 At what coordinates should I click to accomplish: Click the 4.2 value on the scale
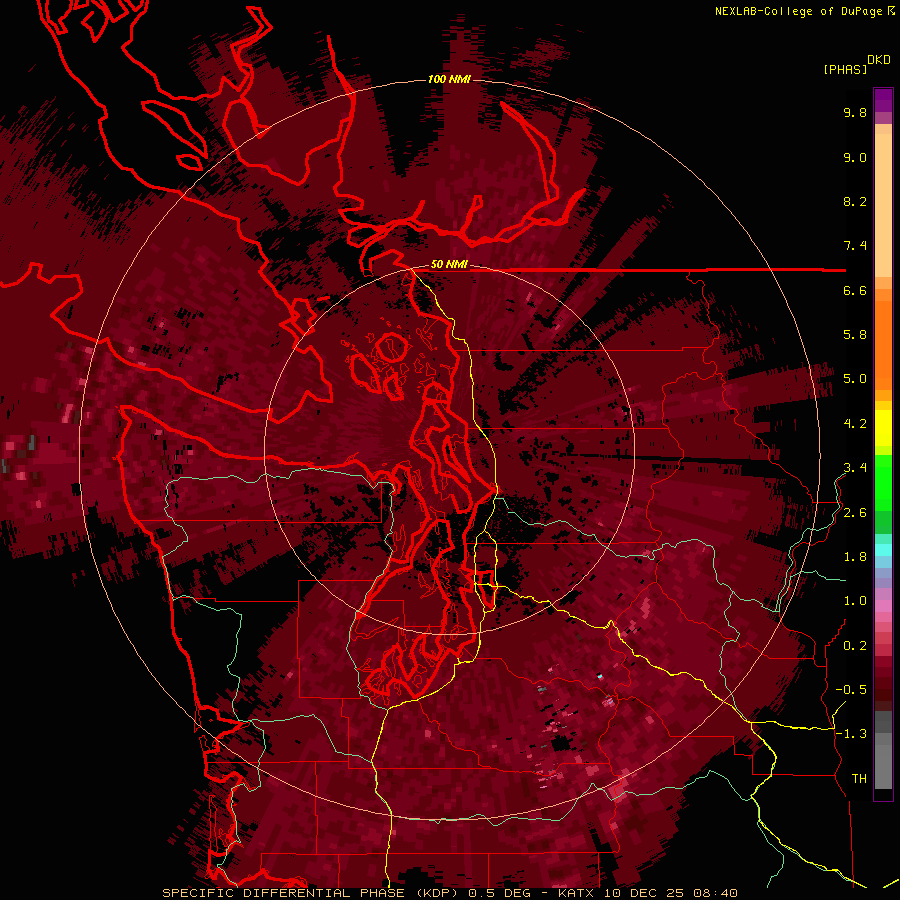tap(855, 424)
